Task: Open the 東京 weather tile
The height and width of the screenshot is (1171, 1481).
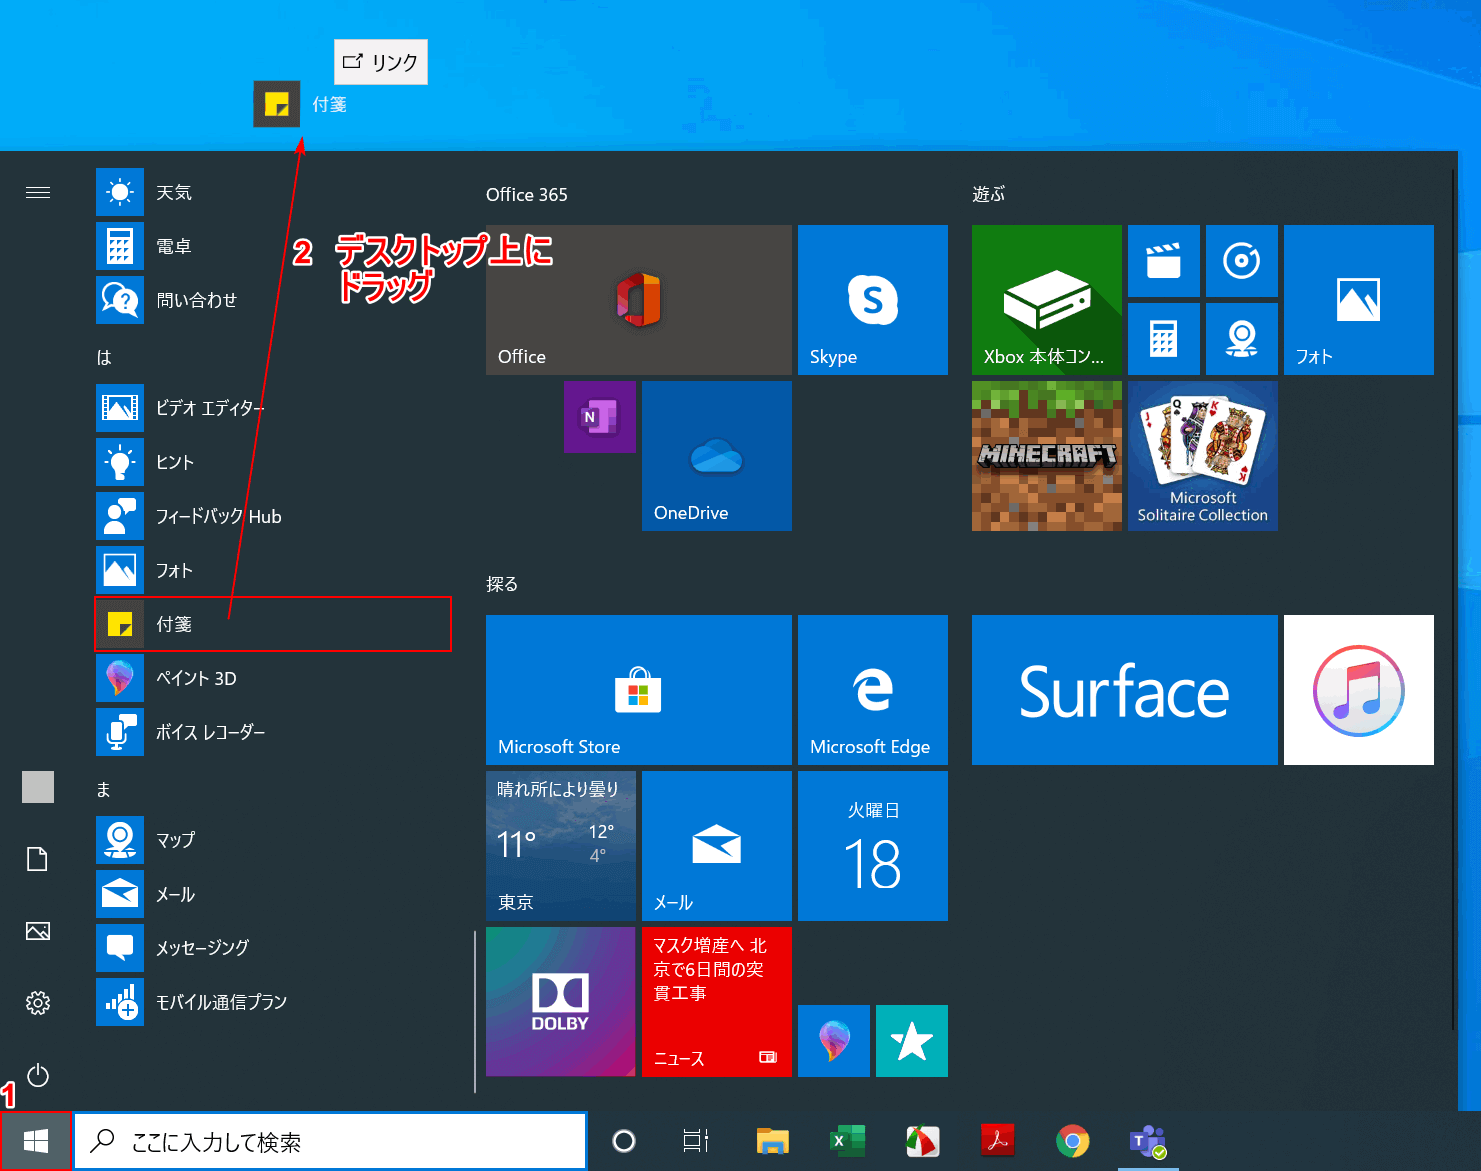Action: [561, 846]
